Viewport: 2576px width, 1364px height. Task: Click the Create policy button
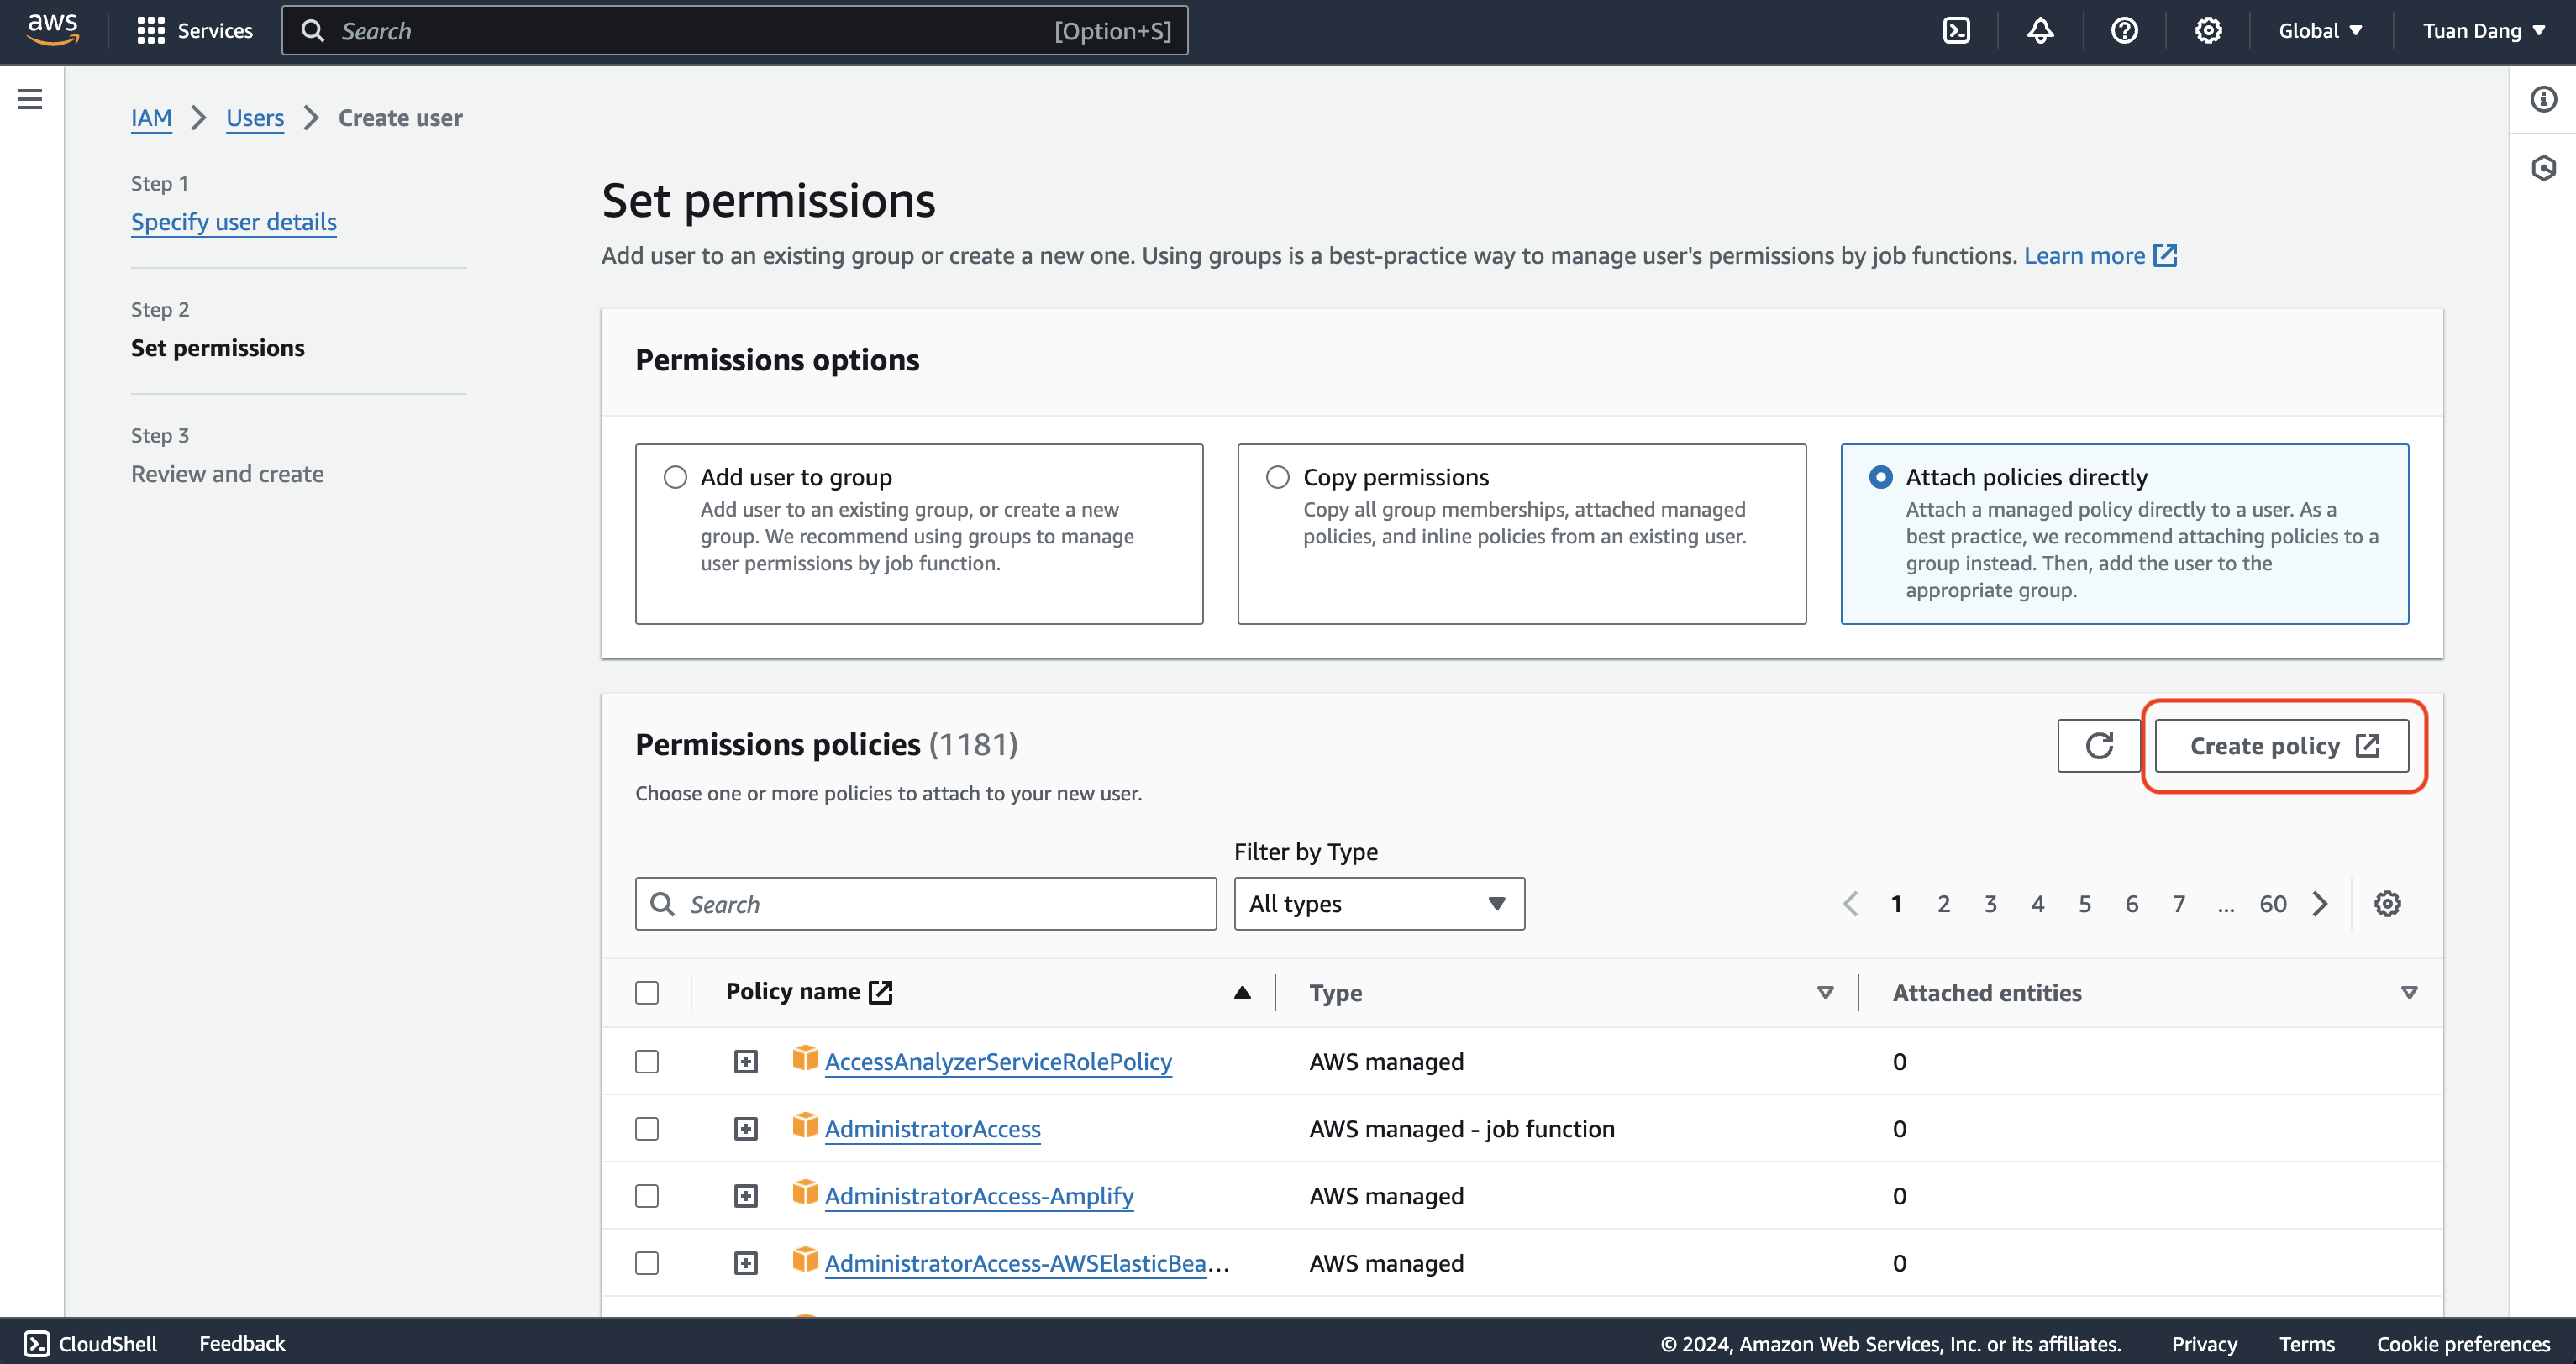click(x=2282, y=746)
